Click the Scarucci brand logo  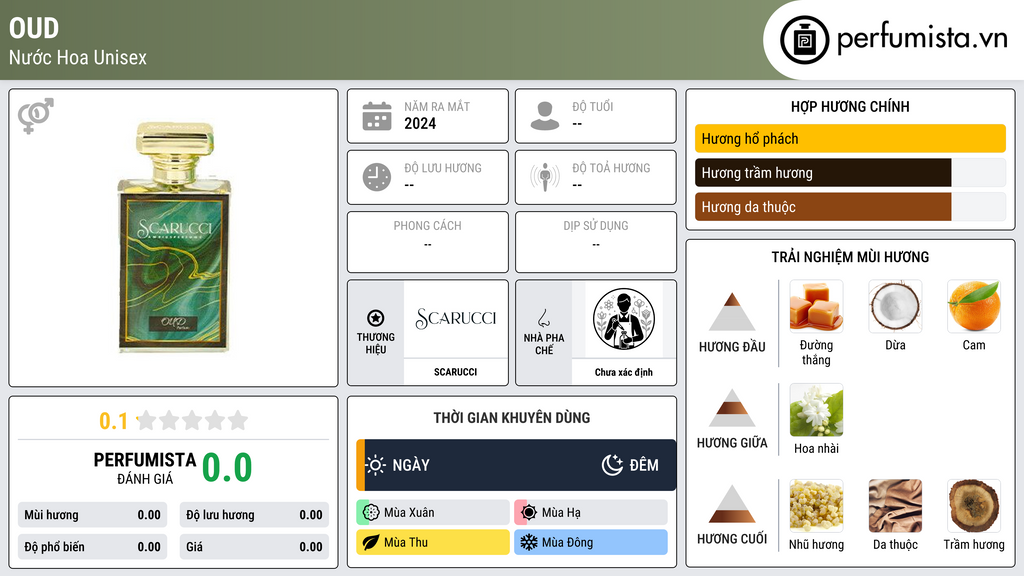[x=456, y=319]
